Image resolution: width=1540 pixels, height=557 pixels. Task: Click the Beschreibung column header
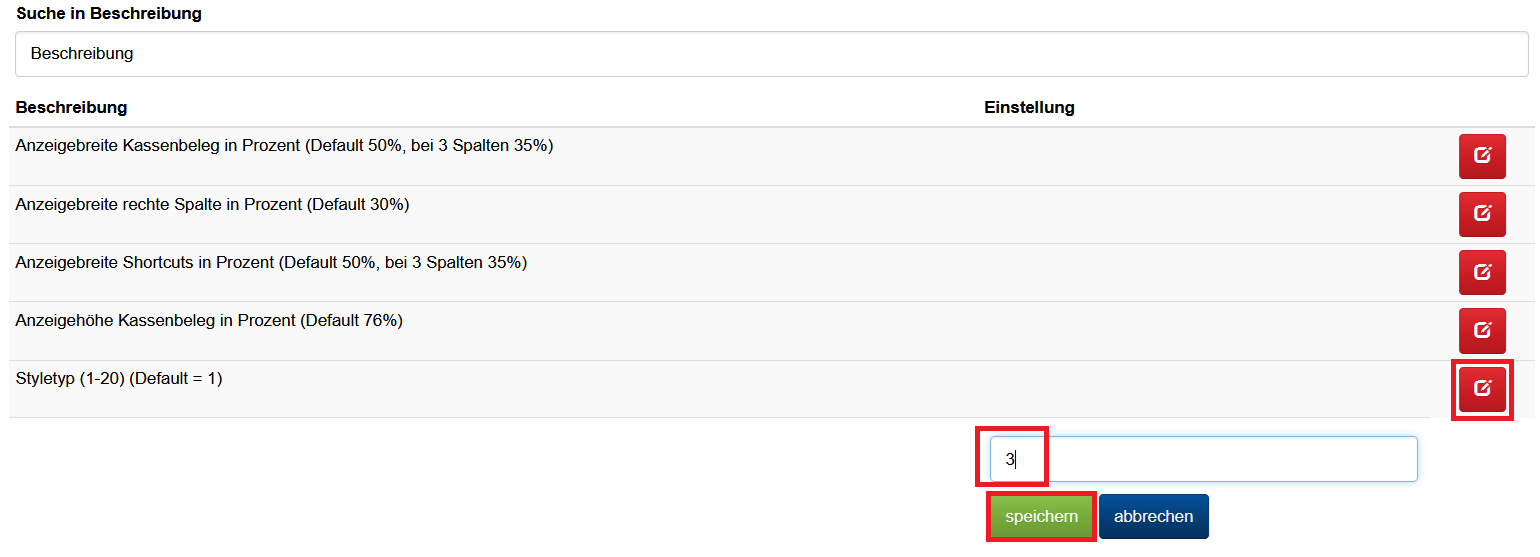coord(71,107)
